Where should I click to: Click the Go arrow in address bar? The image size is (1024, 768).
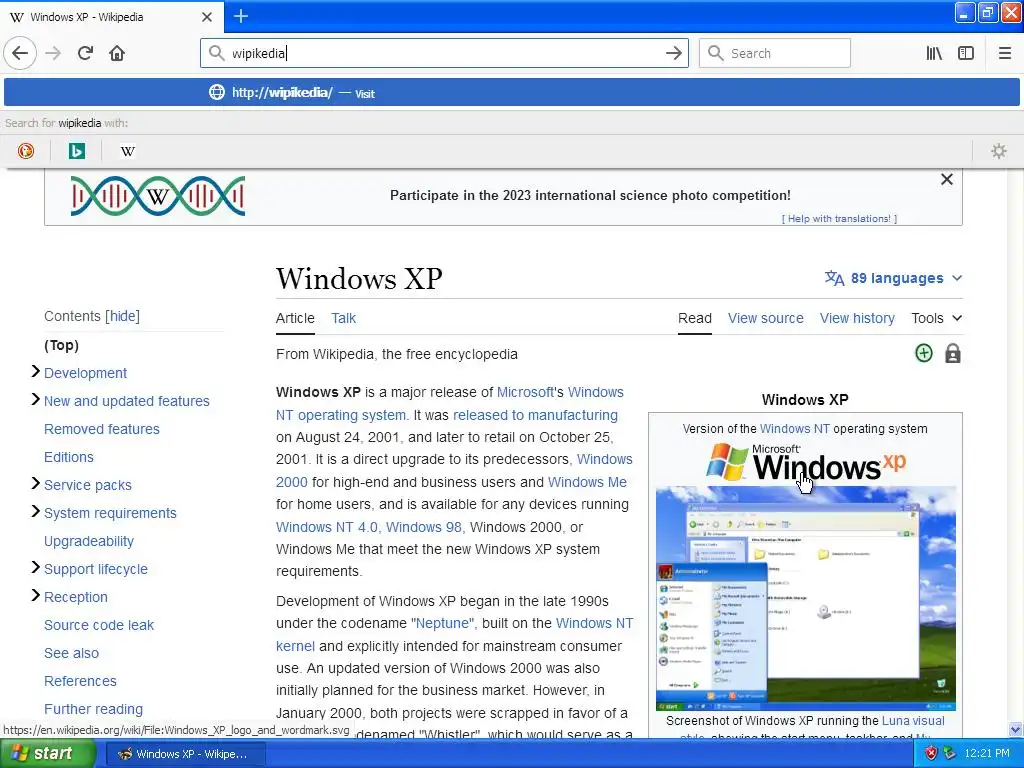coord(673,54)
